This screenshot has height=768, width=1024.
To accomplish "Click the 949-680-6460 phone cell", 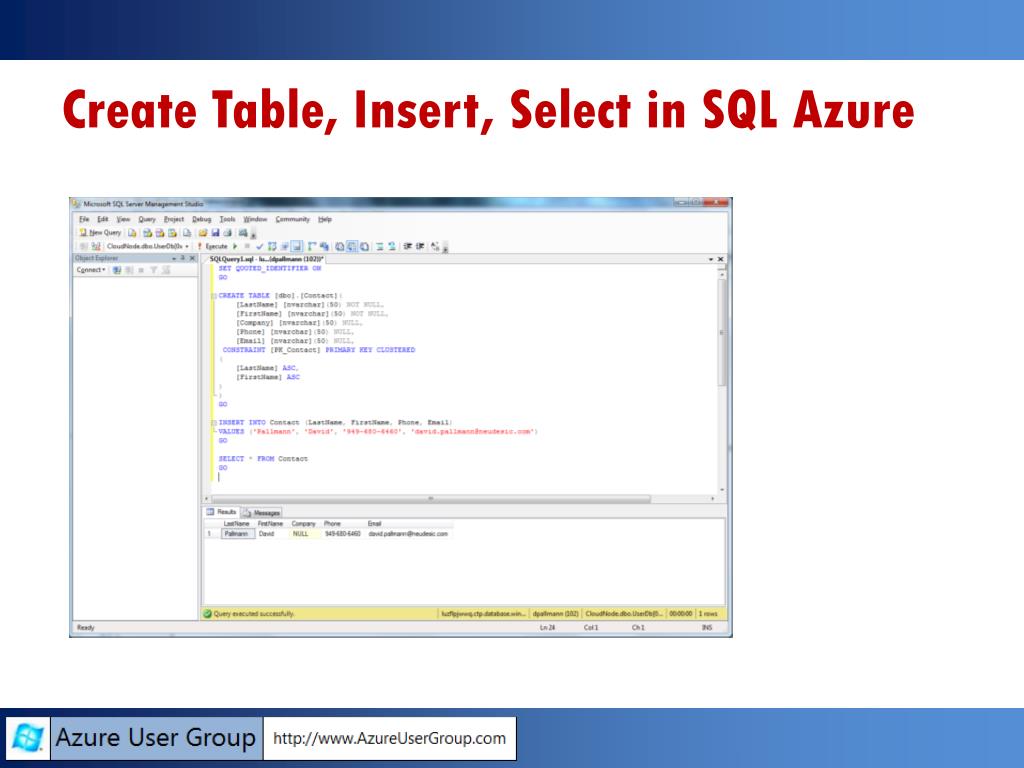I will (342, 534).
